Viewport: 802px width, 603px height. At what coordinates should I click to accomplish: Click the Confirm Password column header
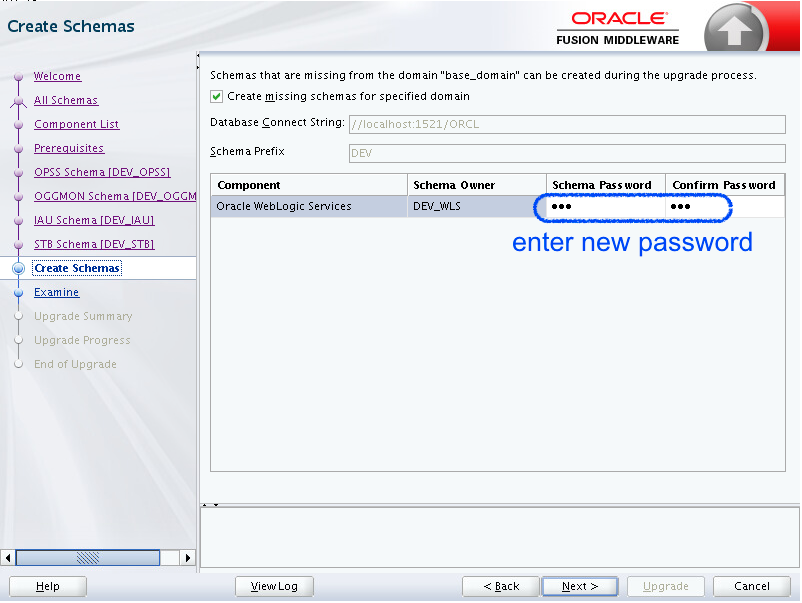(725, 185)
